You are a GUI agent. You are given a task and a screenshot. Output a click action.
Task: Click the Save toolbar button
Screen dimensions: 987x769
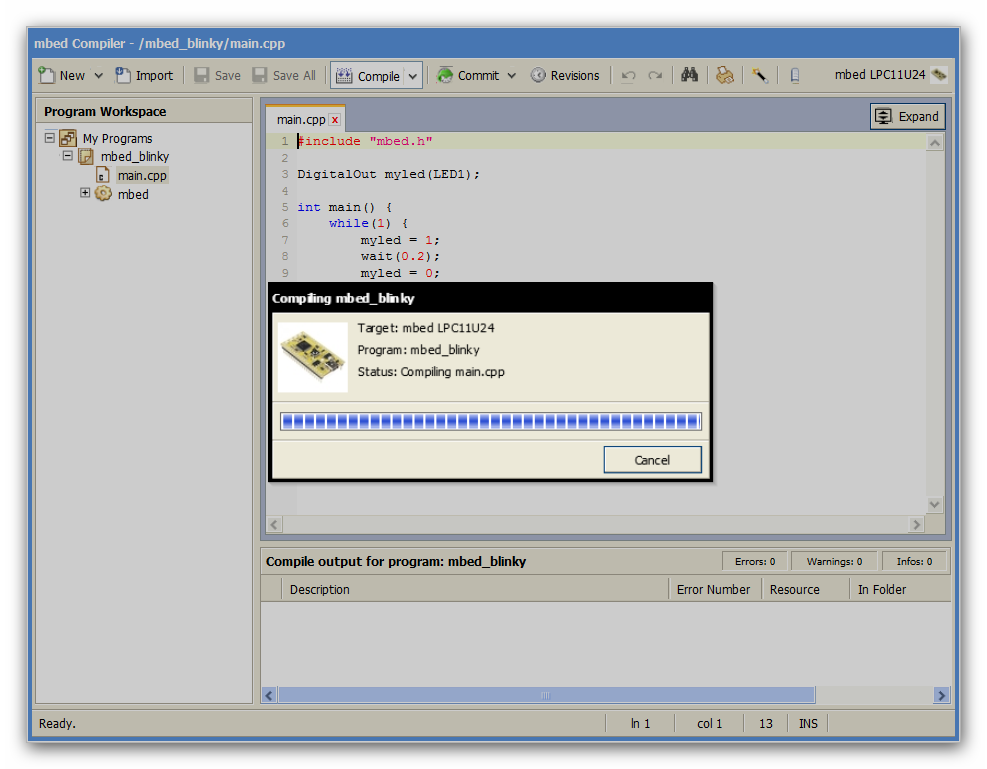point(218,76)
